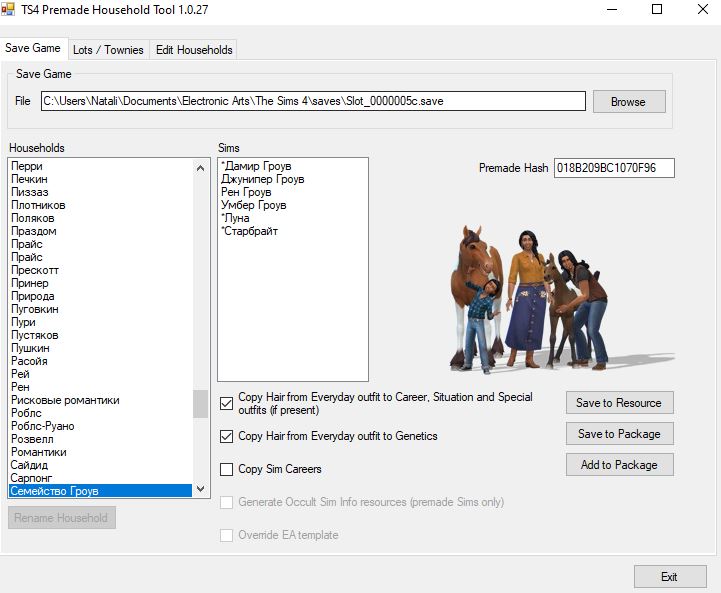Switch to the Lots / Townies tab

pos(108,49)
